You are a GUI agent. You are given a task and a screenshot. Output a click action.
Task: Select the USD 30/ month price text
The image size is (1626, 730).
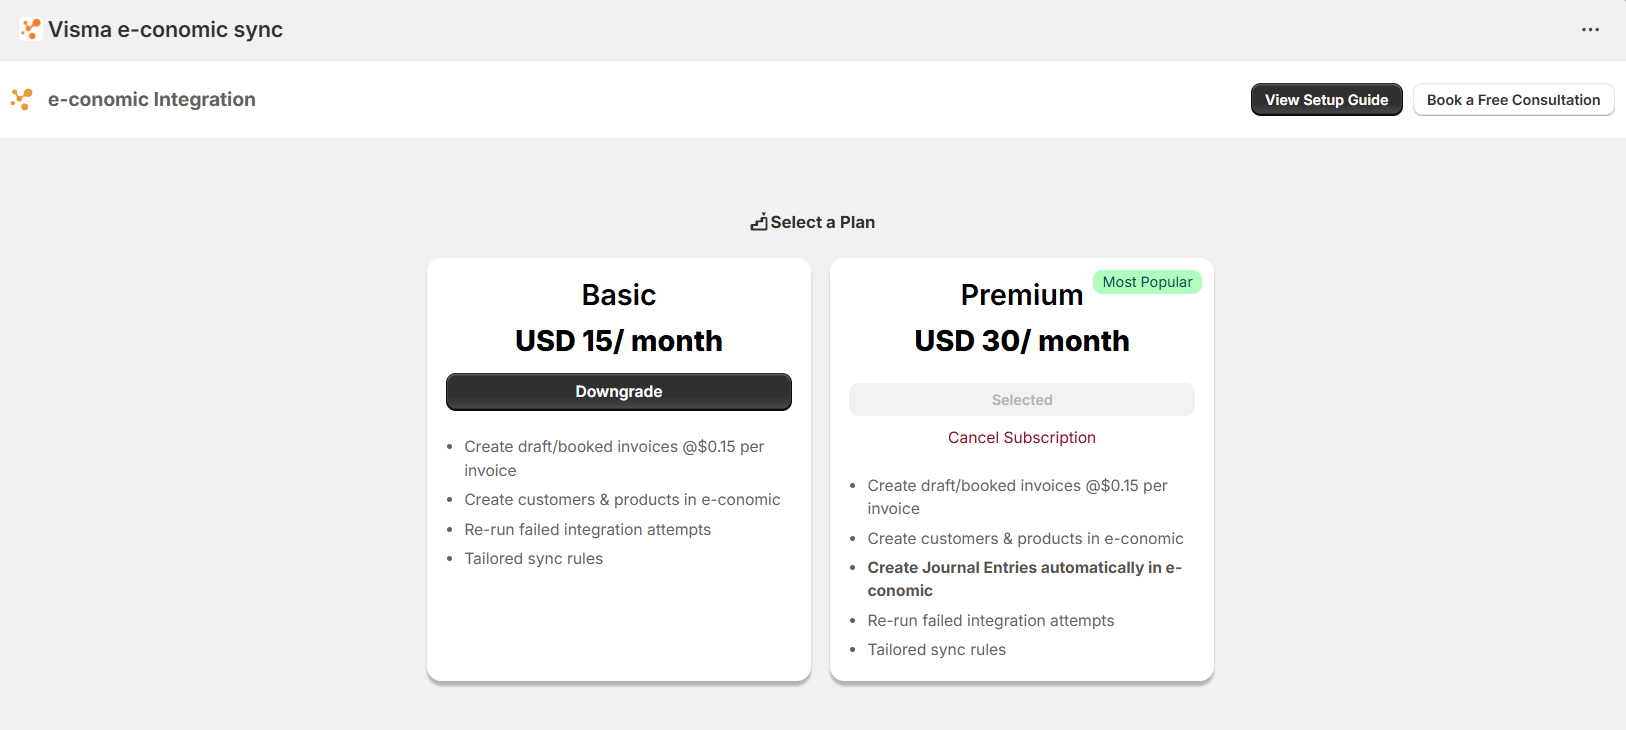[x=1021, y=341]
